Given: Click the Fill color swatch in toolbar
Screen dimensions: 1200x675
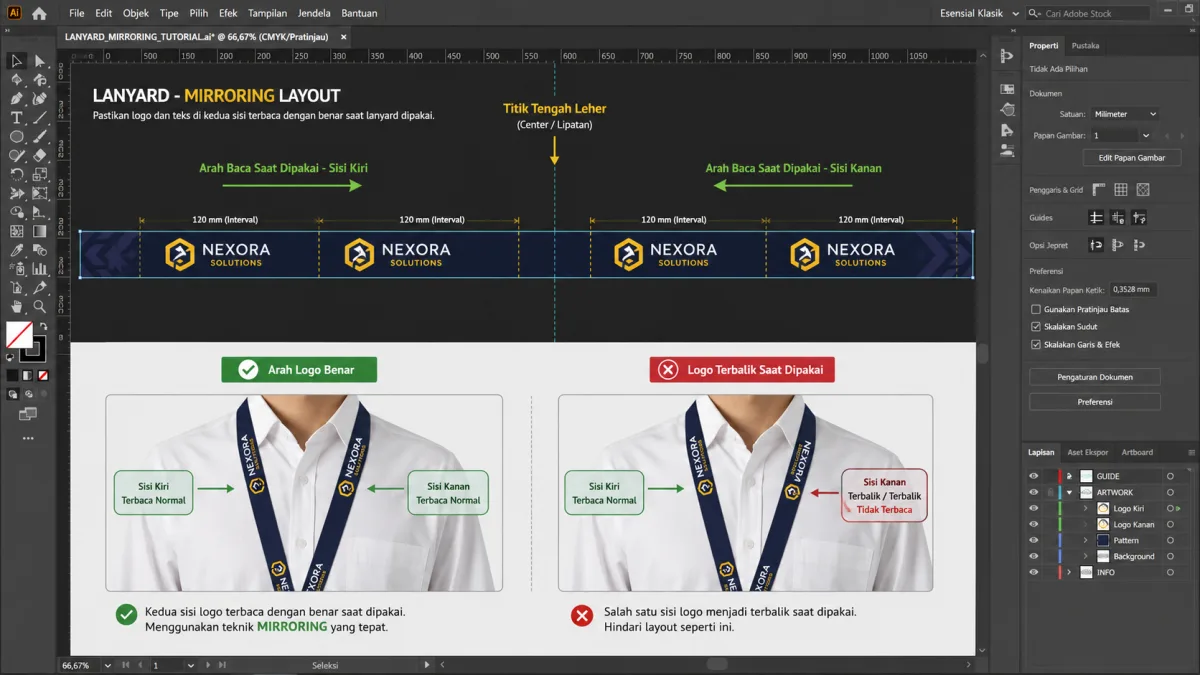Looking at the screenshot, I should [x=19, y=335].
